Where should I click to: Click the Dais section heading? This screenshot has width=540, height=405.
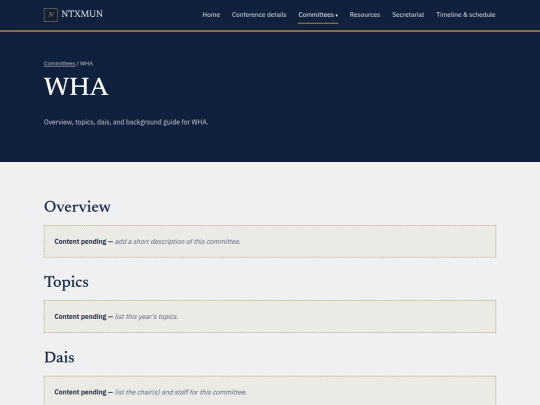click(59, 357)
